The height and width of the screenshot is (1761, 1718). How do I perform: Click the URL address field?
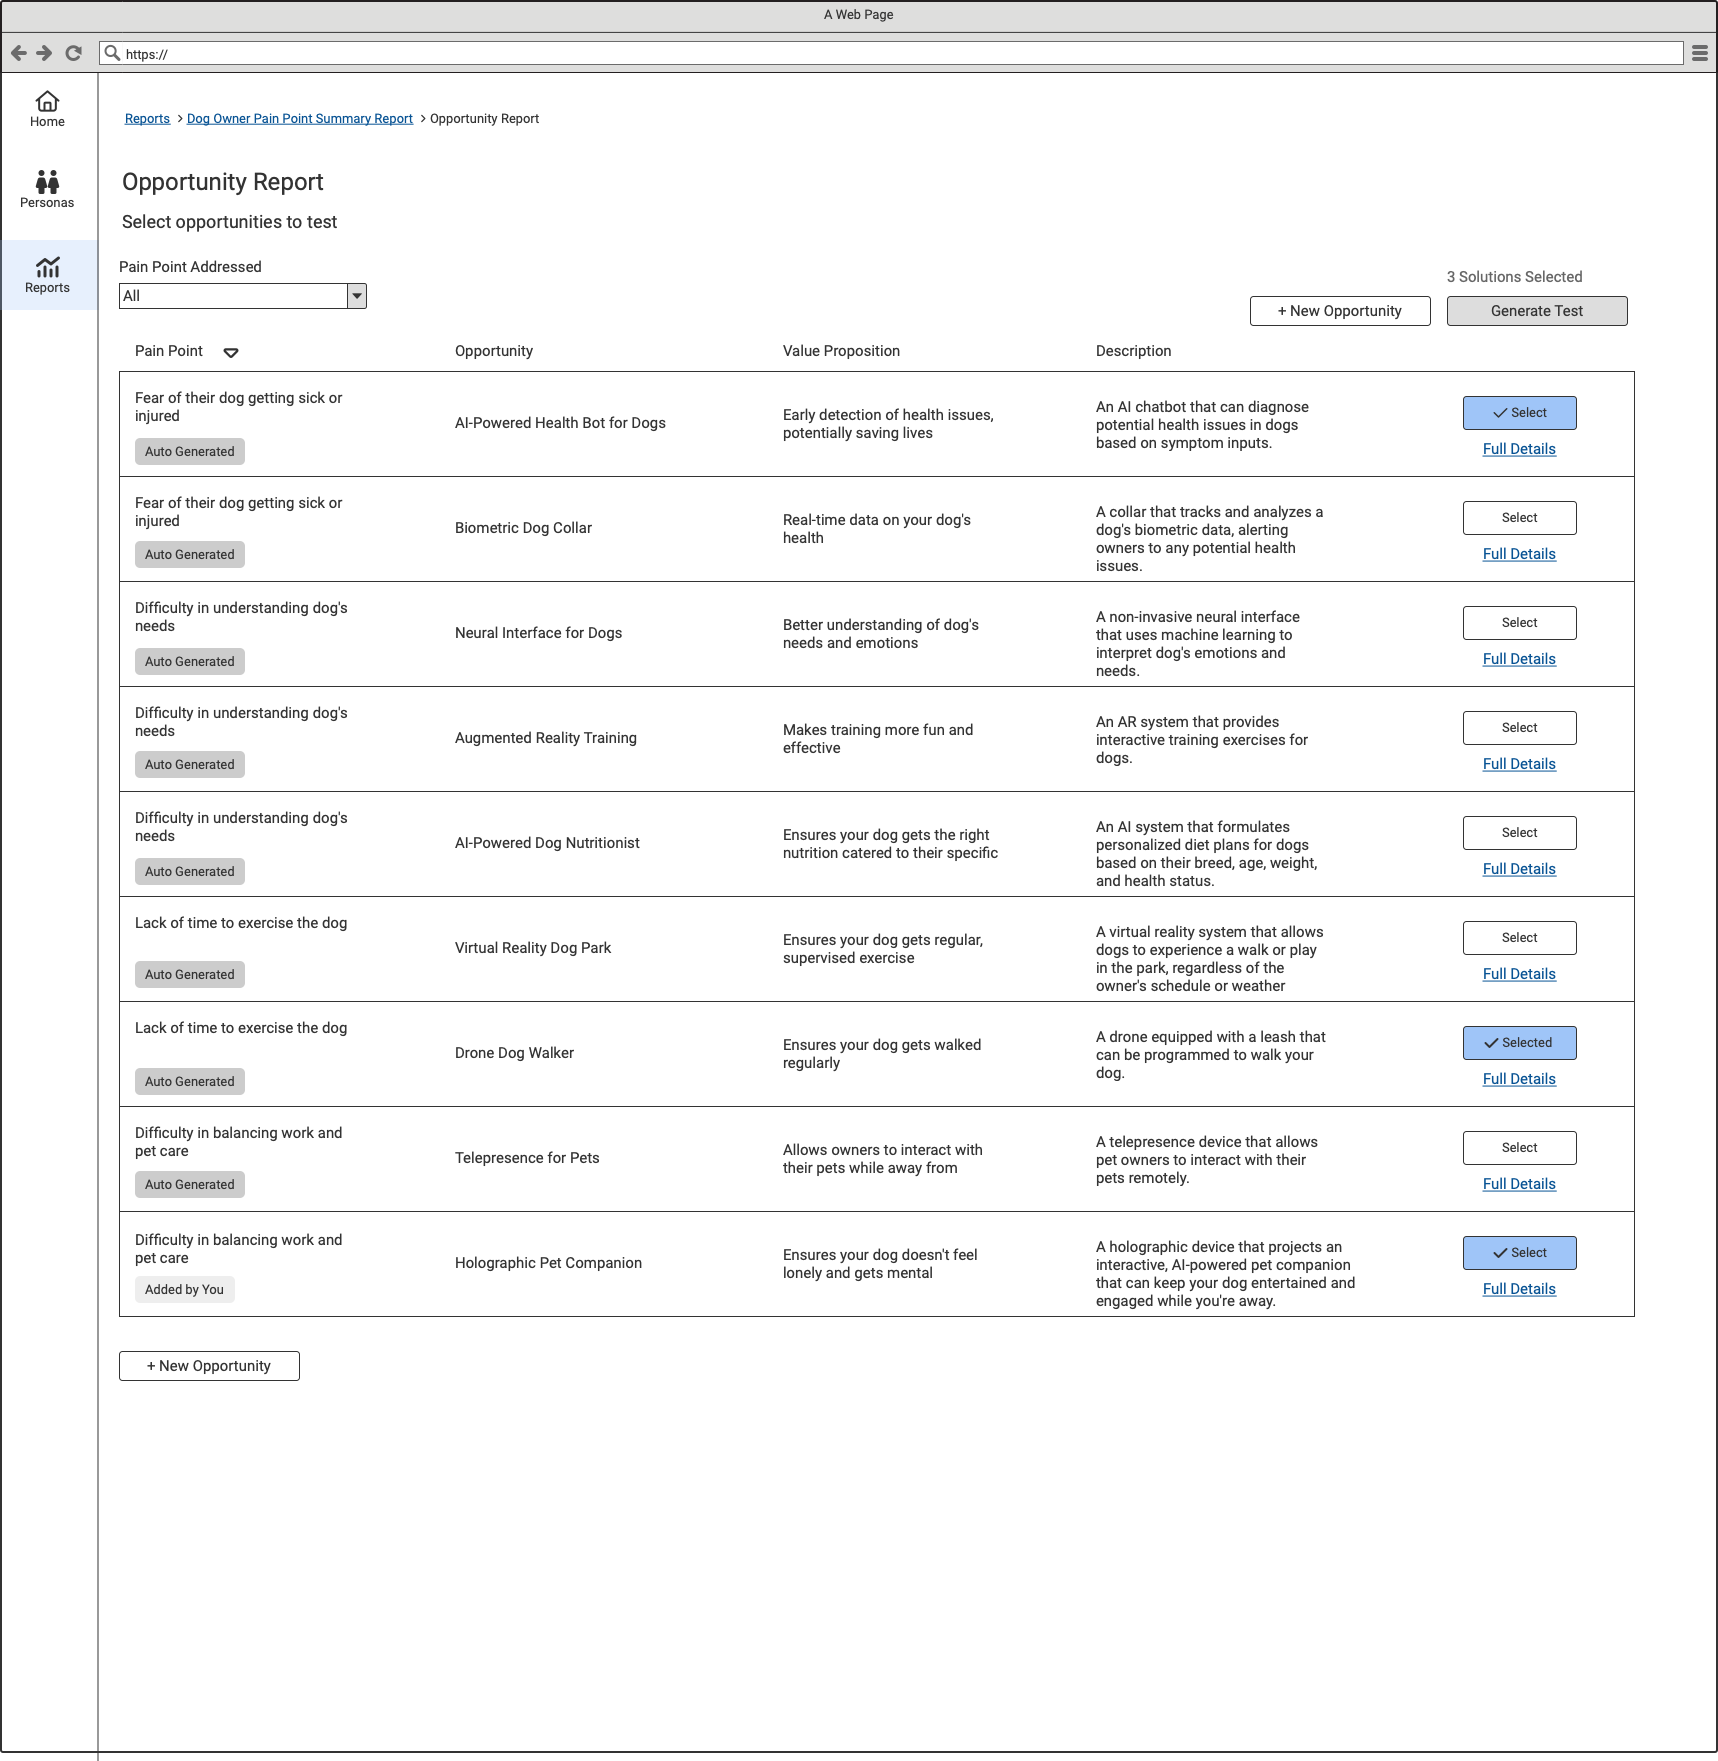tap(891, 53)
